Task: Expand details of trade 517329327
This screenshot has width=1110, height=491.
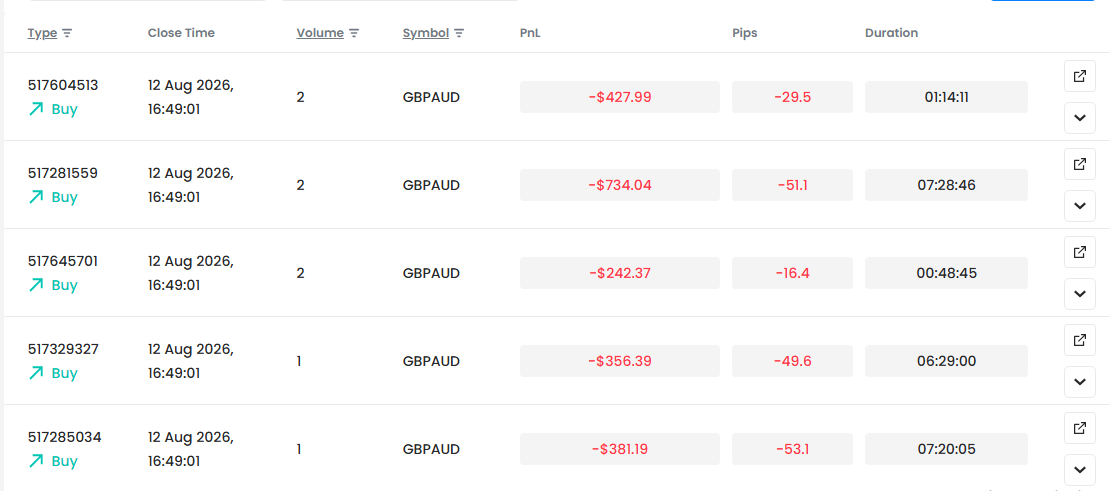Action: tap(1080, 381)
